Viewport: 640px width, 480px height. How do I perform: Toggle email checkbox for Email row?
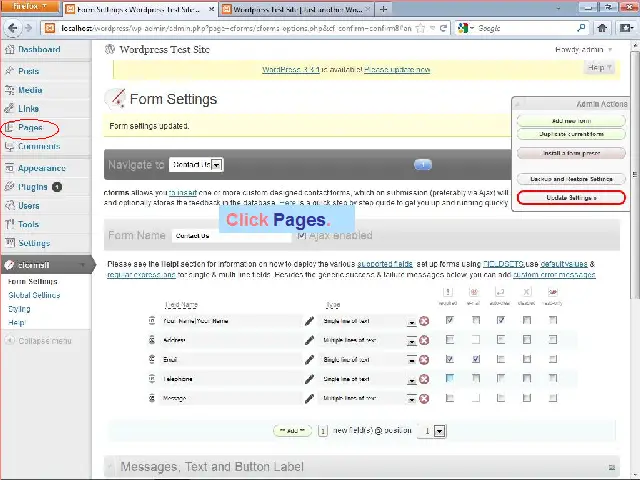[476, 359]
